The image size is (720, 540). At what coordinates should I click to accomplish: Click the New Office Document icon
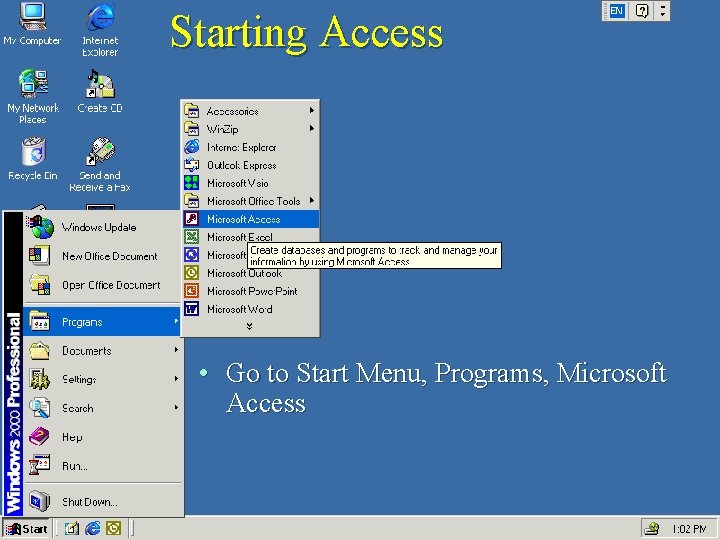click(39, 256)
